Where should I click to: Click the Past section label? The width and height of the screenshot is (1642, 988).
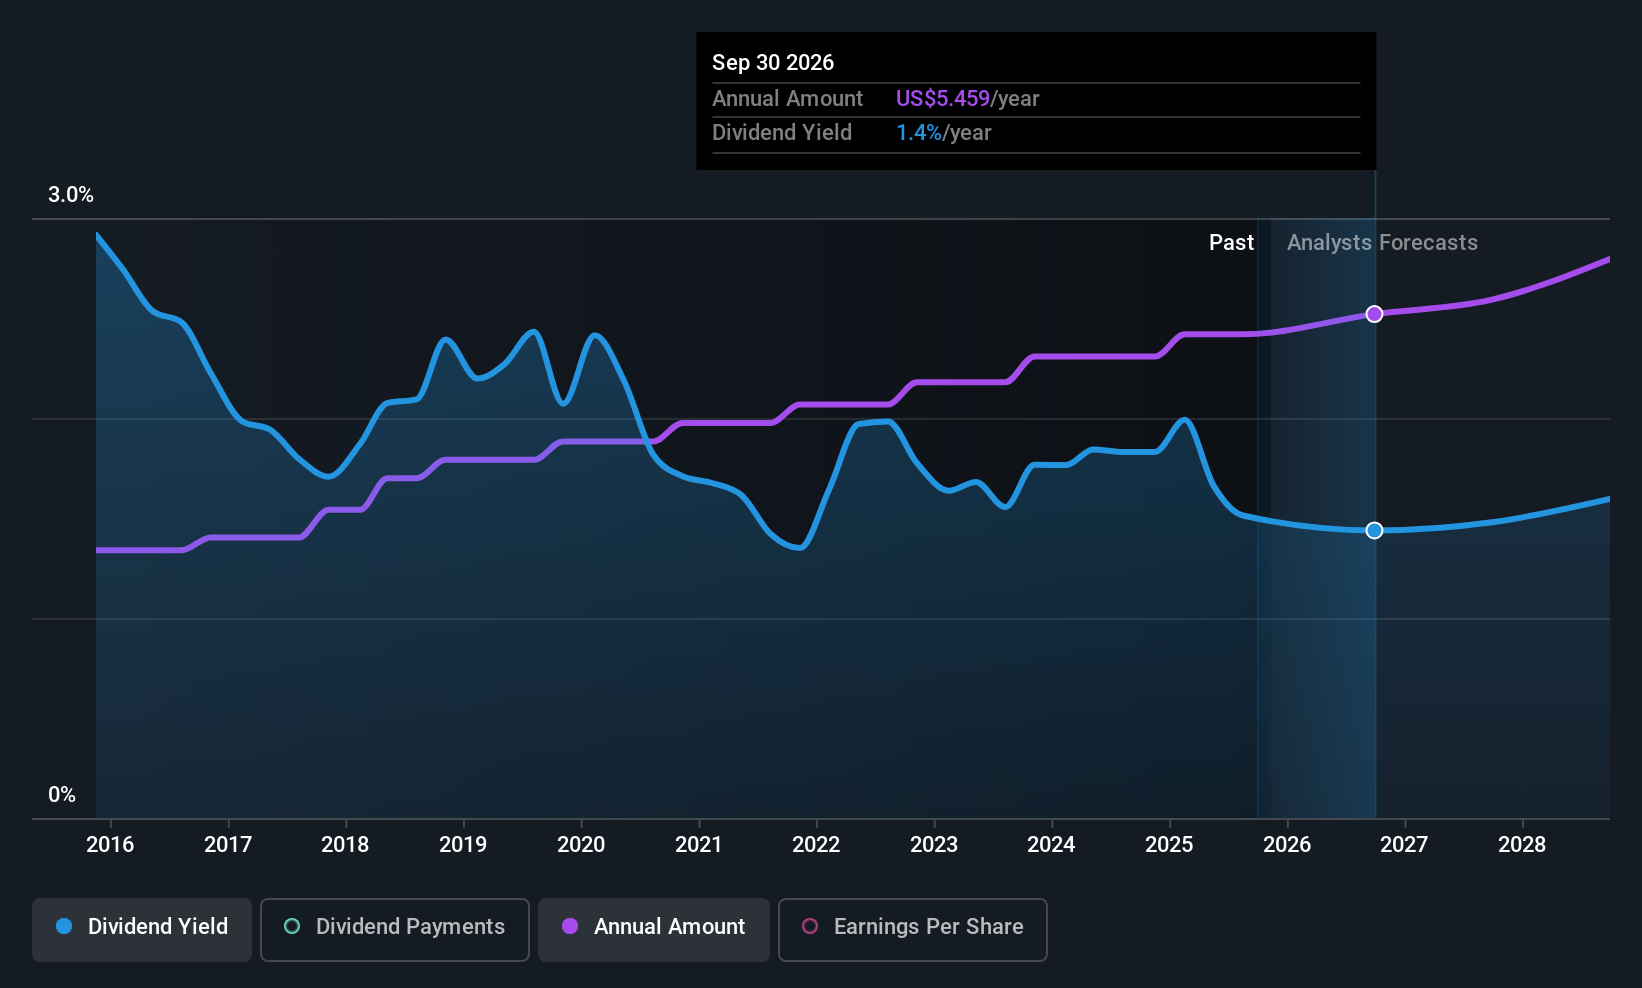(1231, 243)
